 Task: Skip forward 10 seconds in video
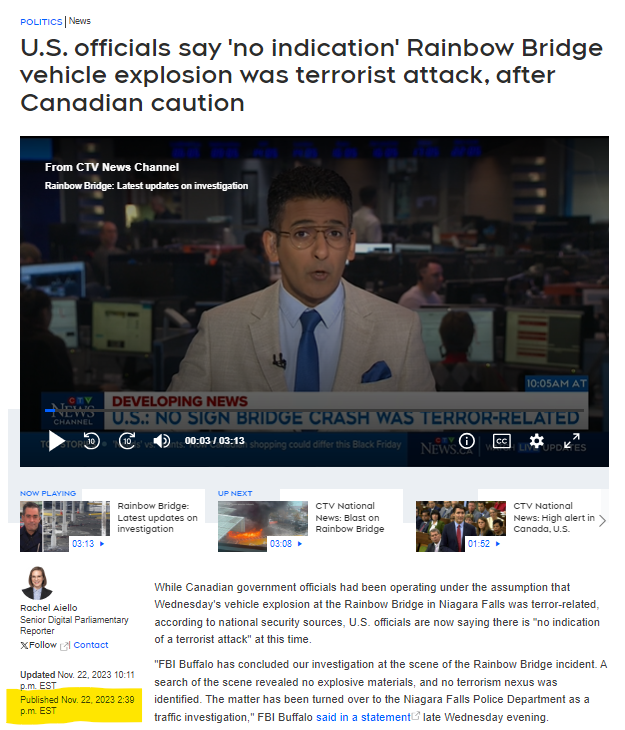(127, 440)
